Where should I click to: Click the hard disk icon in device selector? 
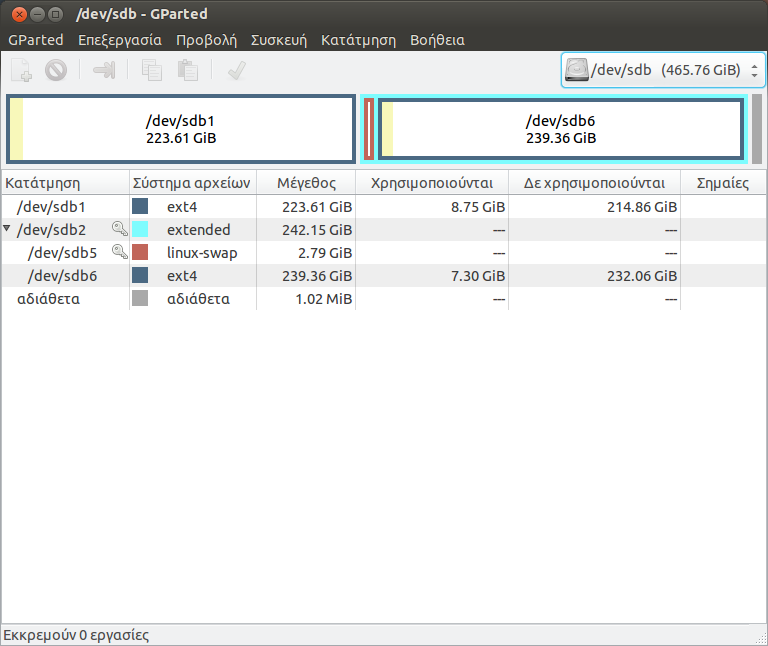[576, 70]
